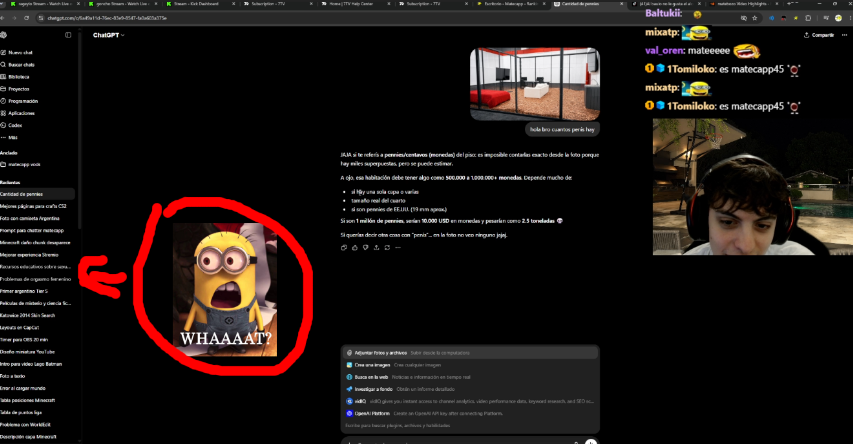Click the uploaded coin room image thumbnail
Viewport: 853px width, 444px height.
tap(535, 84)
